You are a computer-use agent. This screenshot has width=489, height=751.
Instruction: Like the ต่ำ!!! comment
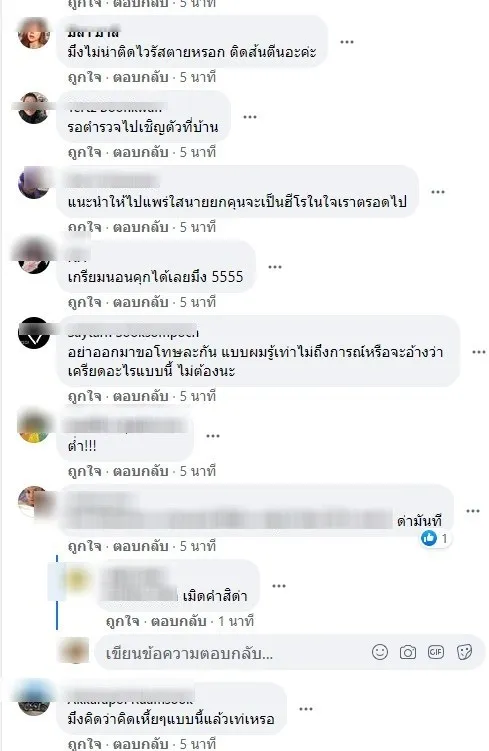click(x=84, y=471)
